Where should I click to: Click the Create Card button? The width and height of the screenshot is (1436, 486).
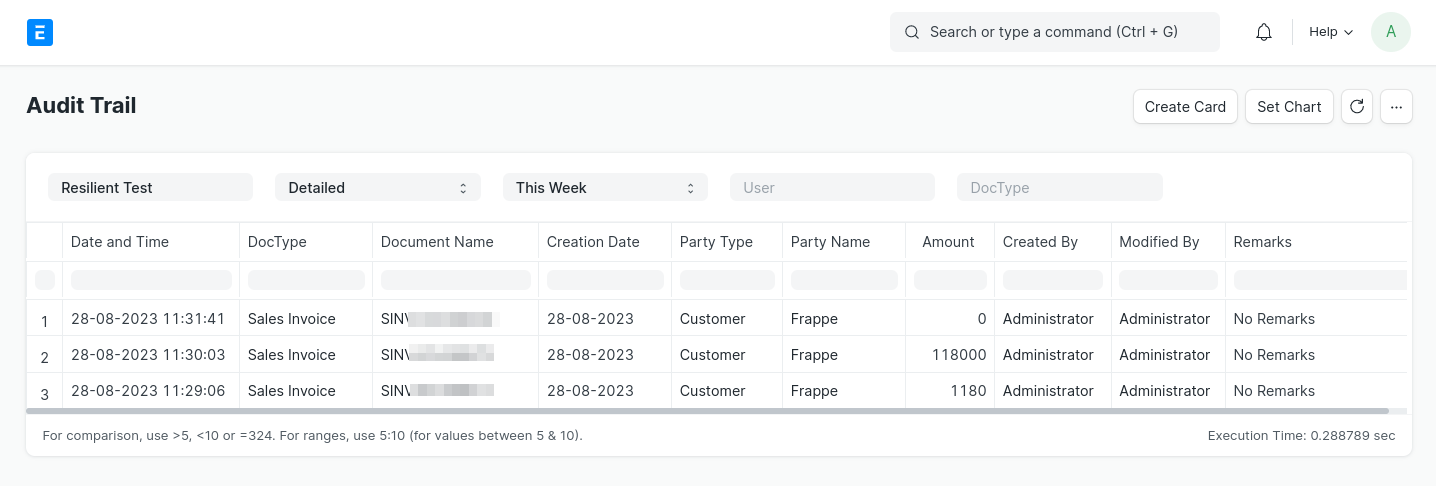[x=1185, y=107]
